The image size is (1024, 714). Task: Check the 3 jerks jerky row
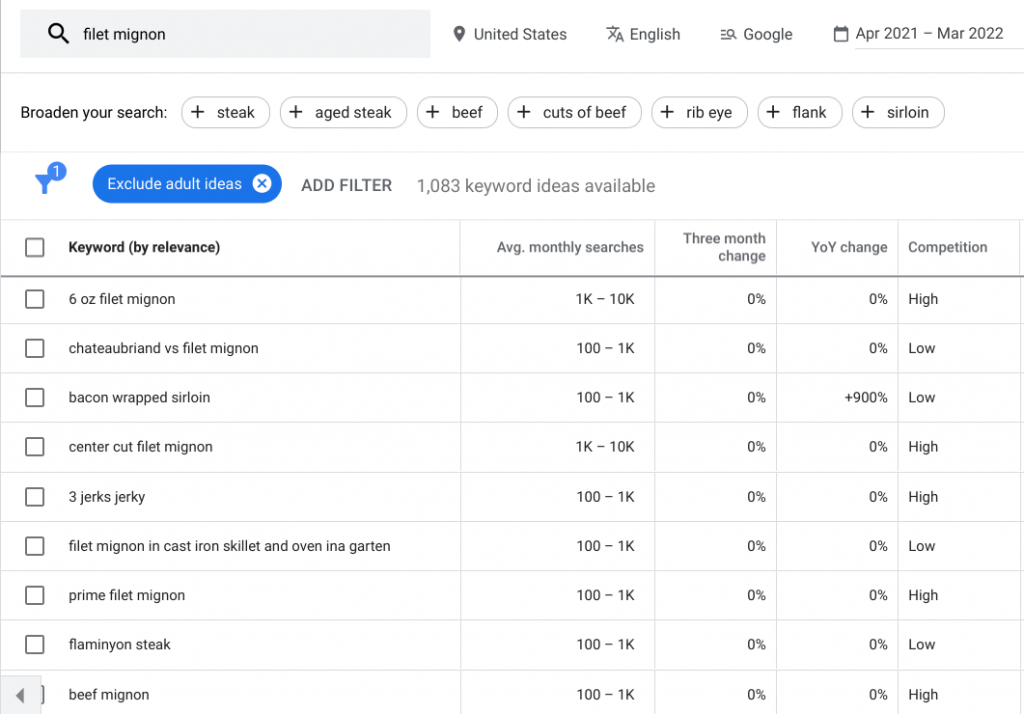(x=35, y=497)
